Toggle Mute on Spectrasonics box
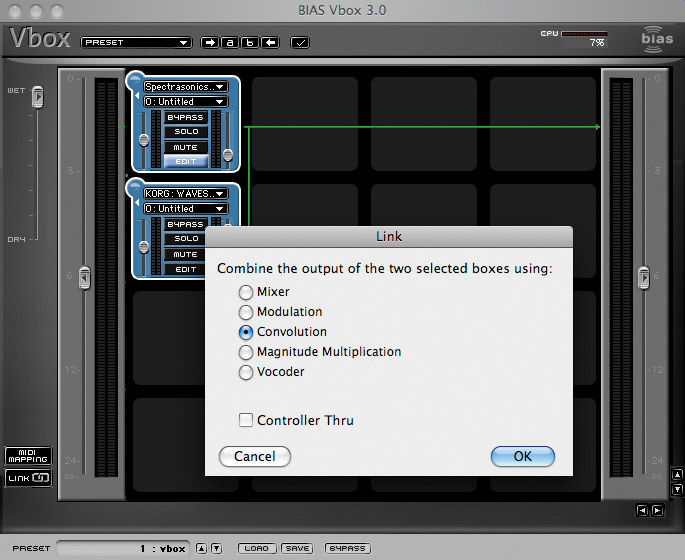 point(186,147)
